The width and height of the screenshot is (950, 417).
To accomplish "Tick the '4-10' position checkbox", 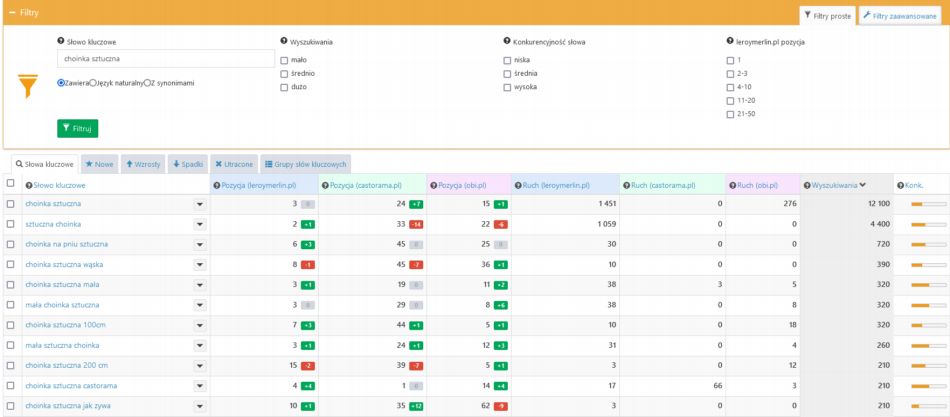I will pyautogui.click(x=729, y=87).
